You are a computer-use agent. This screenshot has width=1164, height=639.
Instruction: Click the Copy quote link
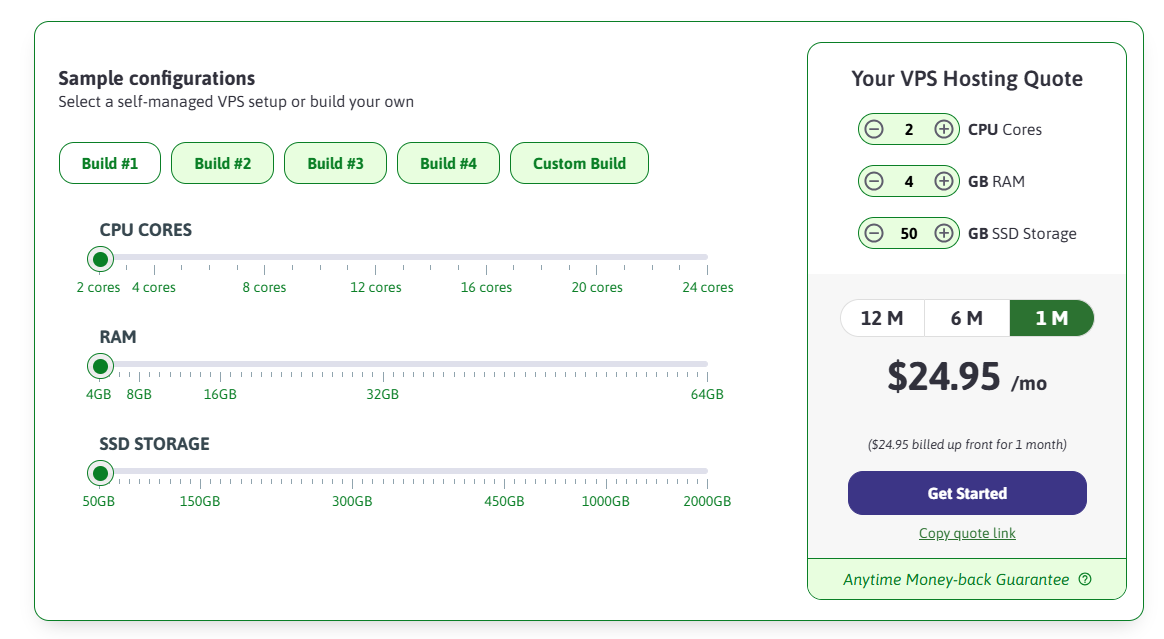tap(967, 533)
